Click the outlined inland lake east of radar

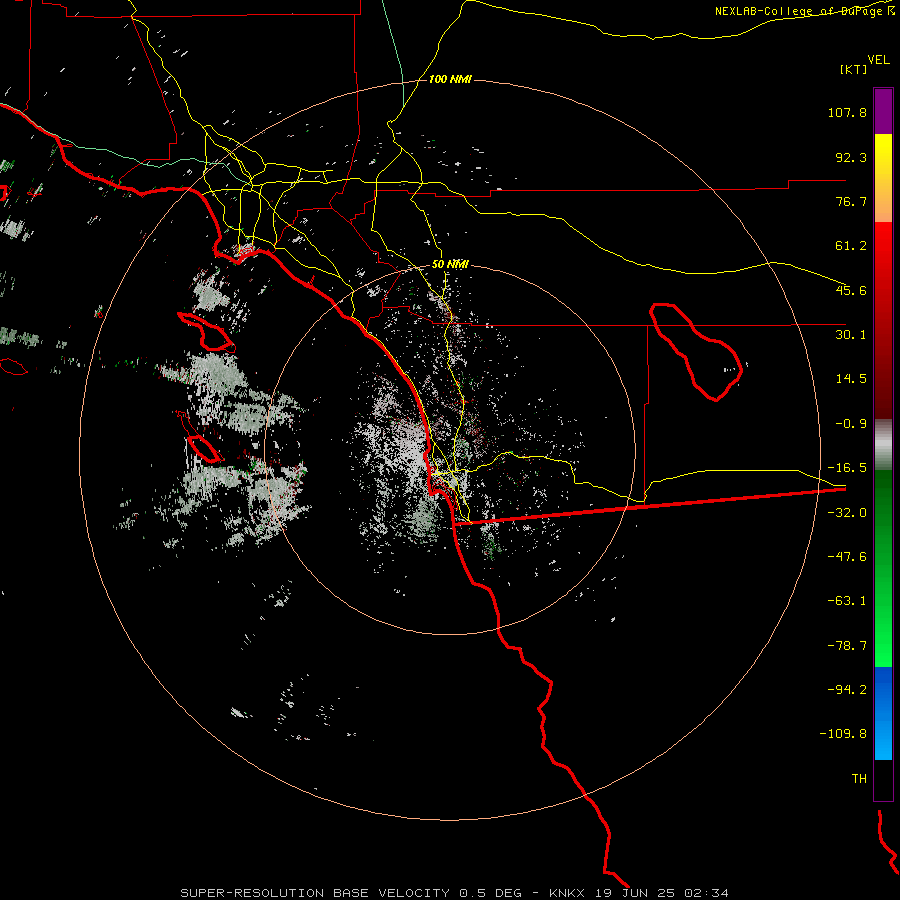(x=696, y=351)
